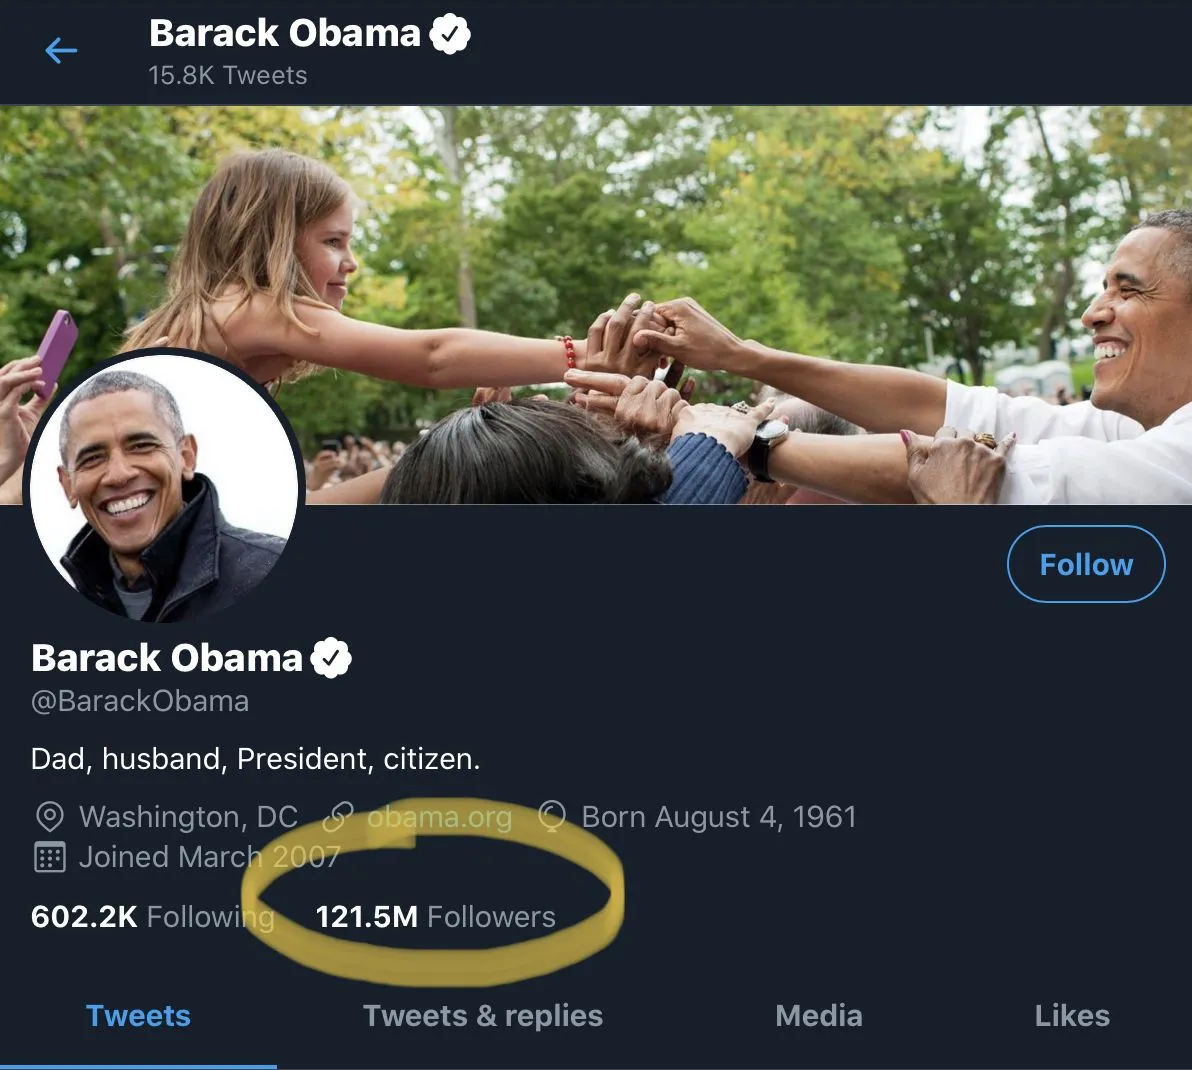The image size is (1192, 1070).
Task: Click the back arrow icon
Action: click(x=61, y=50)
